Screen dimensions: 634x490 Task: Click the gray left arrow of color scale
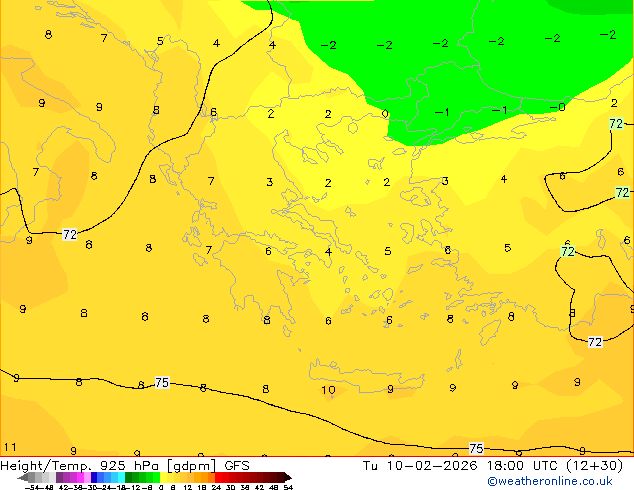coord(23,477)
